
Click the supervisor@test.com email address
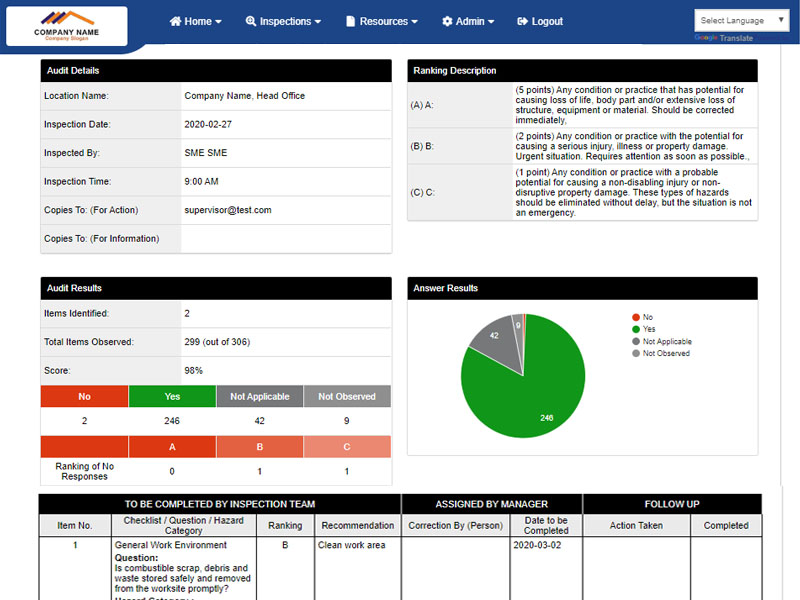[228, 210]
